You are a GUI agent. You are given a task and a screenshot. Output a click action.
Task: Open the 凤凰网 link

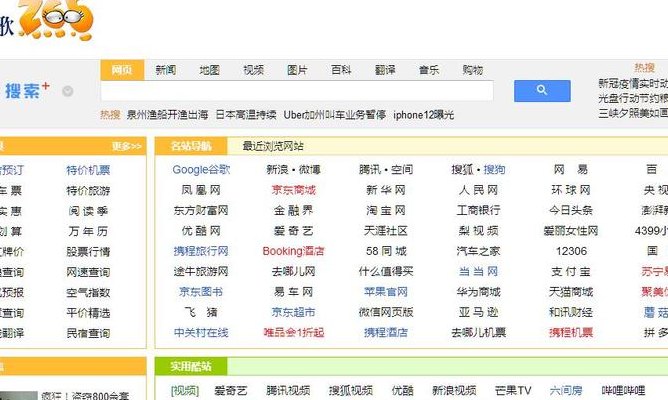pyautogui.click(x=201, y=190)
